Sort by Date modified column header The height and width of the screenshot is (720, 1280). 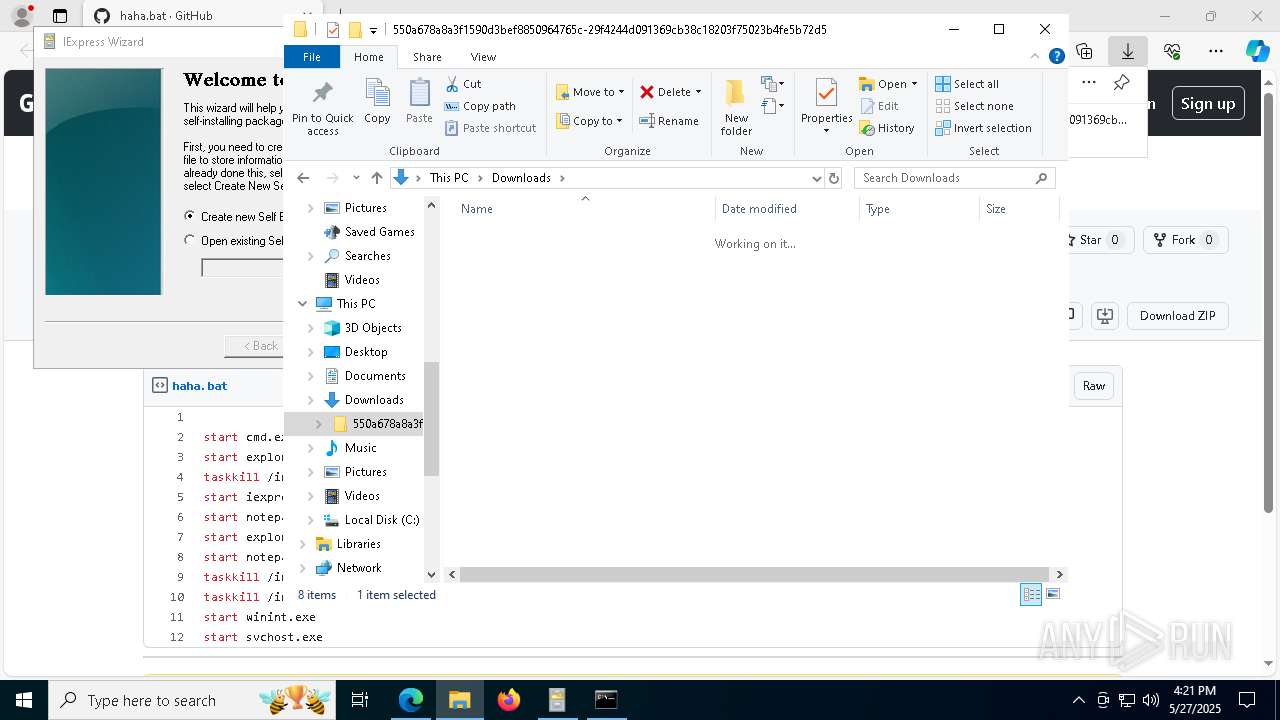tap(787, 209)
